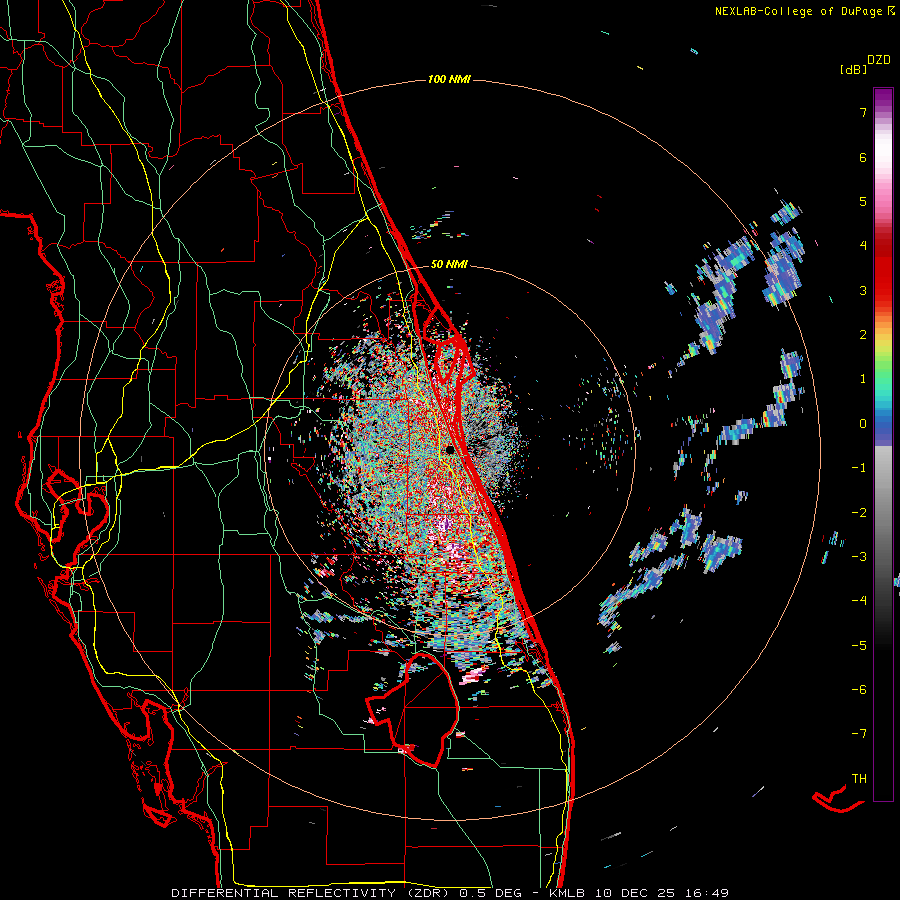Click the -5 dB legend value
This screenshot has height=900, width=900.
859,645
